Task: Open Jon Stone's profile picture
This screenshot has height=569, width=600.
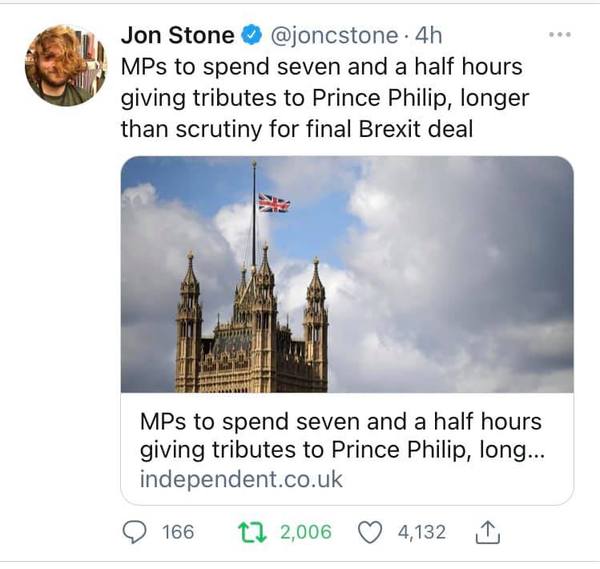Action: (65, 65)
